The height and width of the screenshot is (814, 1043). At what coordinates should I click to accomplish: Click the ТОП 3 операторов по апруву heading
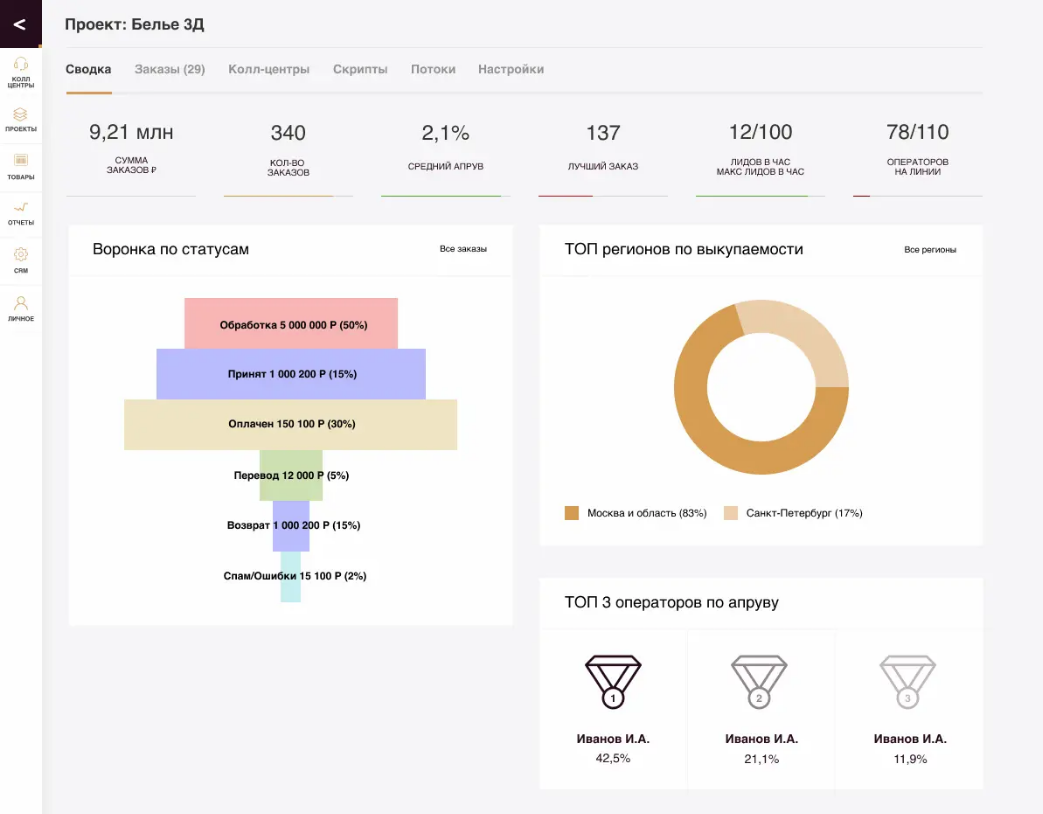tap(672, 603)
